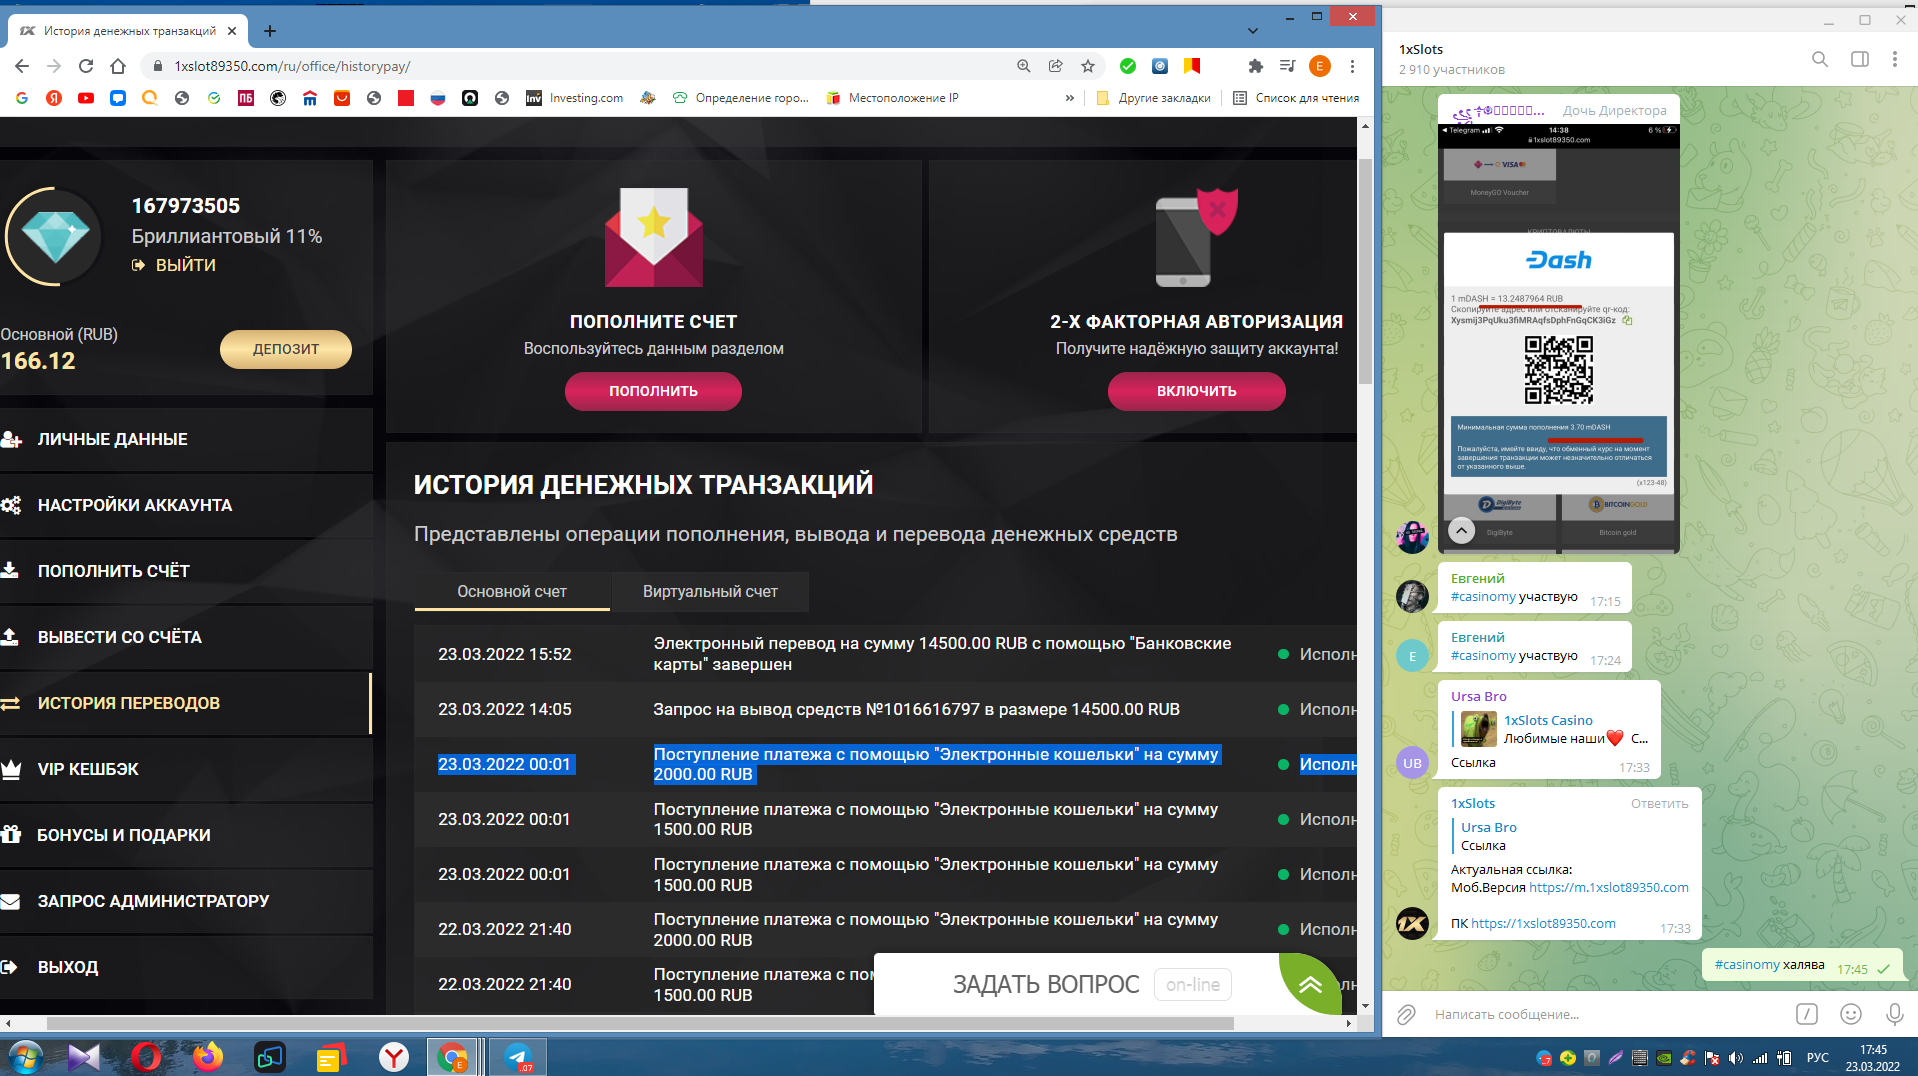This screenshot has width=1918, height=1076.
Task: Switch to the Виртуальный счет tab
Action: click(x=709, y=591)
